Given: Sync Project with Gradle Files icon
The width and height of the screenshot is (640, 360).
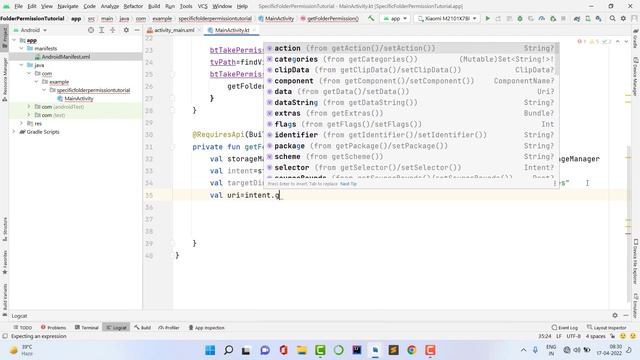Looking at the screenshot, I should point(577,18).
